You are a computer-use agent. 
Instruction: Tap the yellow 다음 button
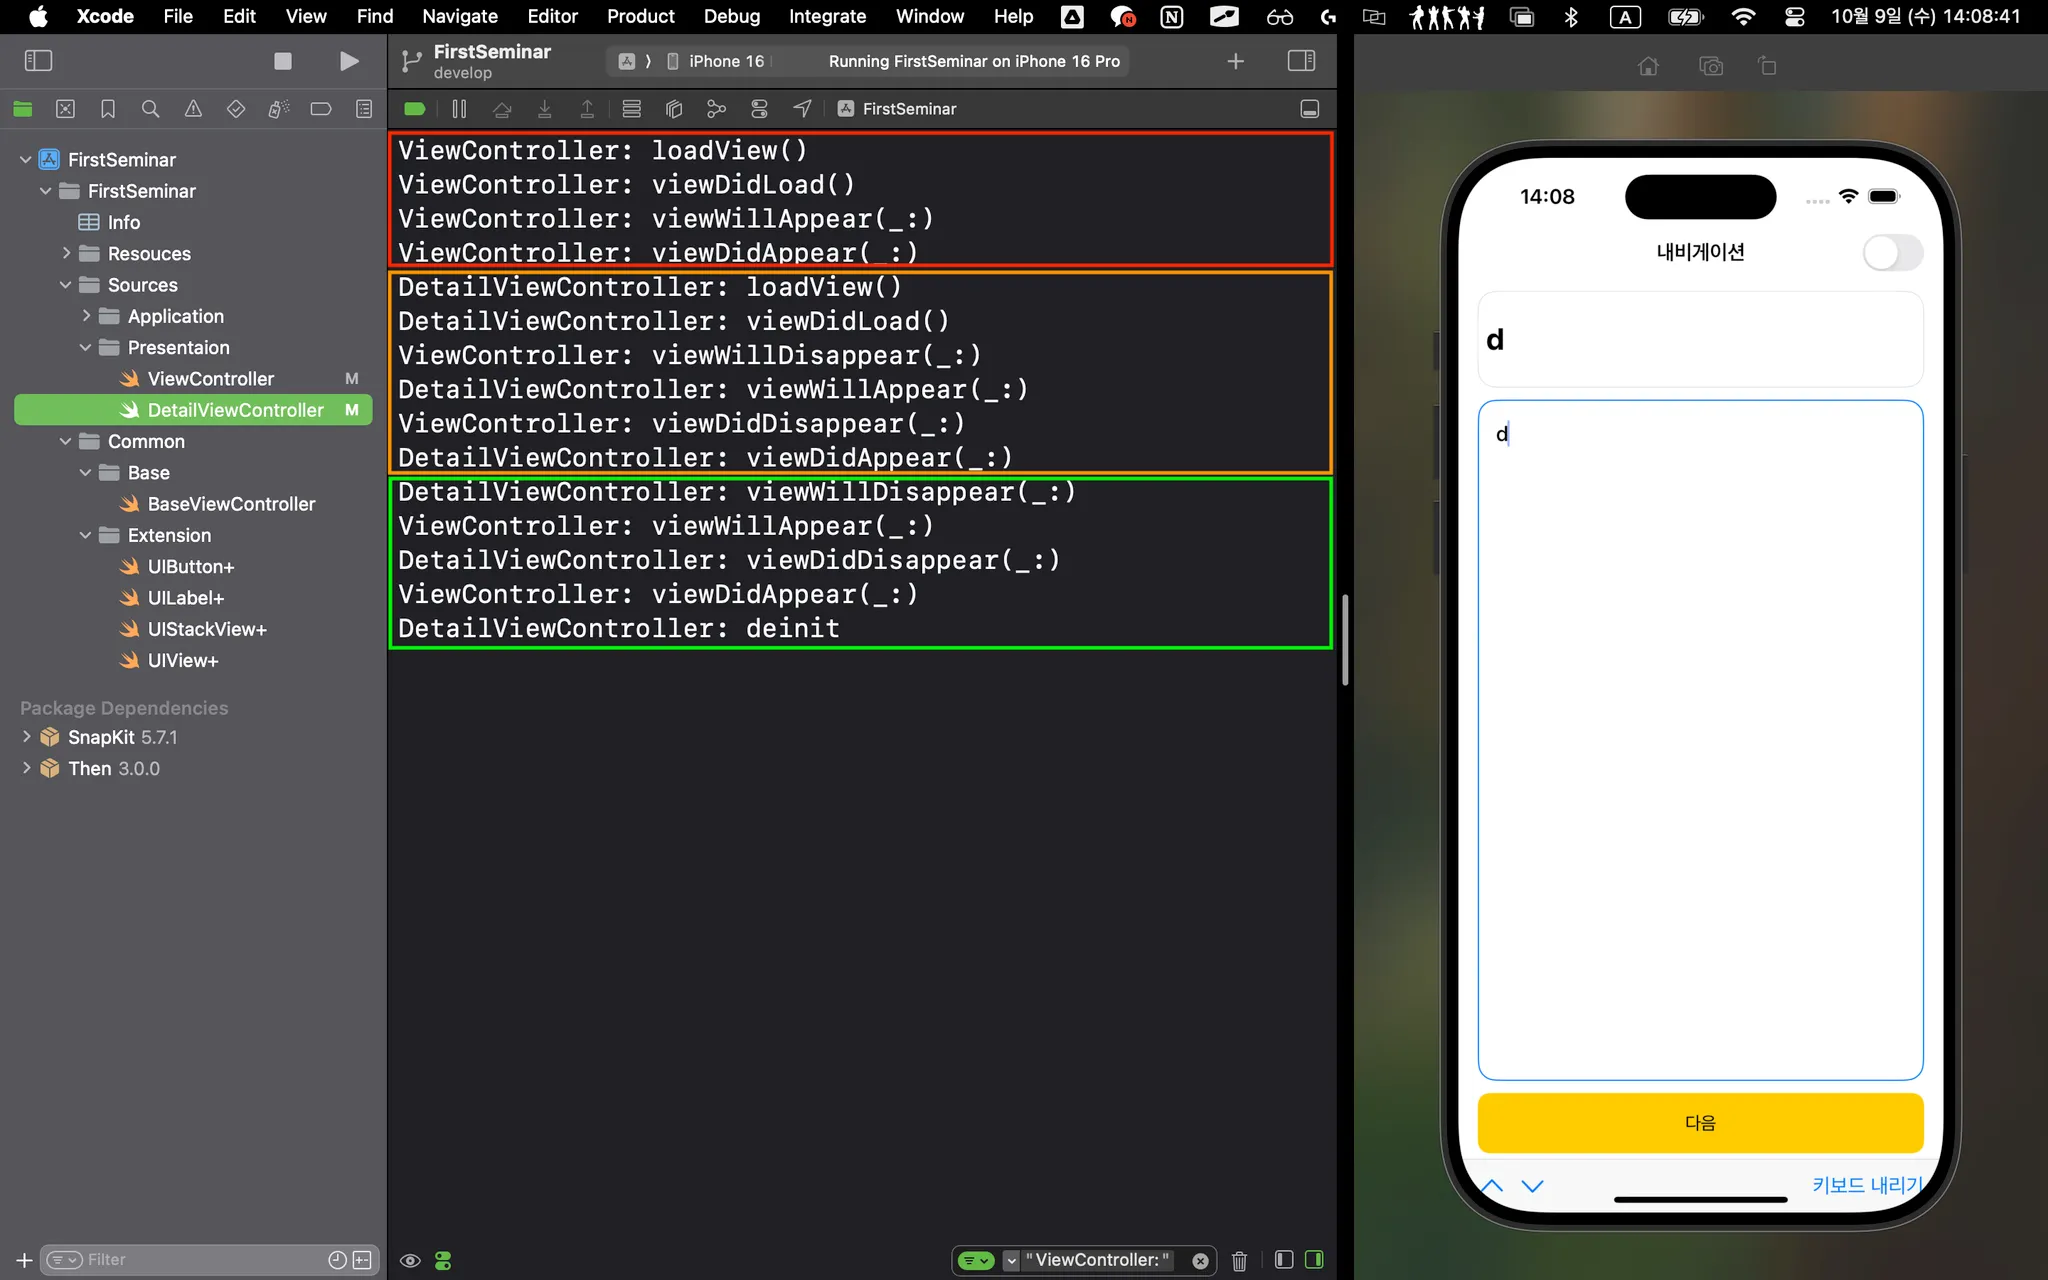click(1700, 1122)
